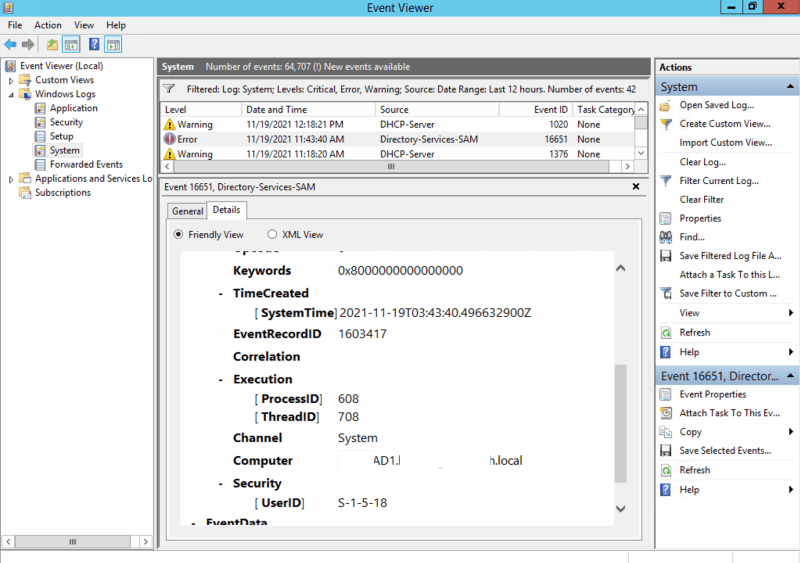This screenshot has width=800, height=563.
Task: Click the Save Filtered Log File floppy icon
Action: pyautogui.click(x=665, y=256)
